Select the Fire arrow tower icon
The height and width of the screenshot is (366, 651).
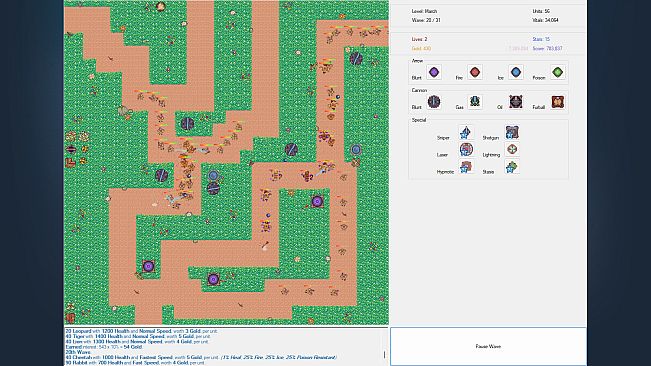475,73
